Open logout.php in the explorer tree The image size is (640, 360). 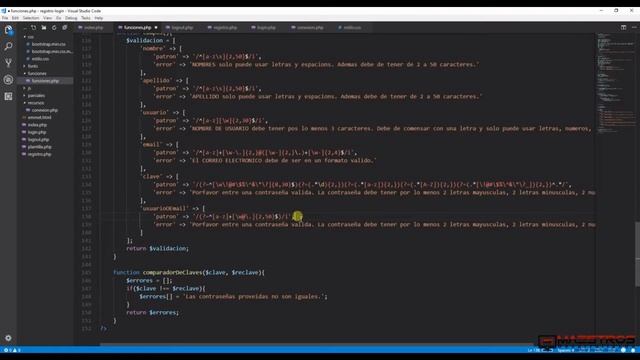pyautogui.click(x=38, y=140)
